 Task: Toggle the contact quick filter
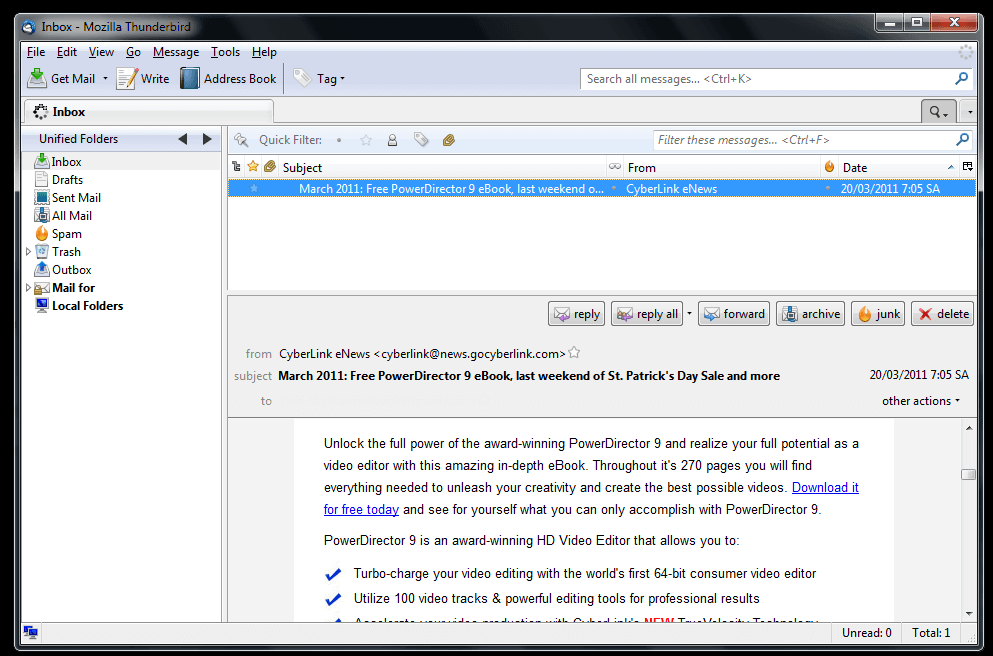click(393, 140)
